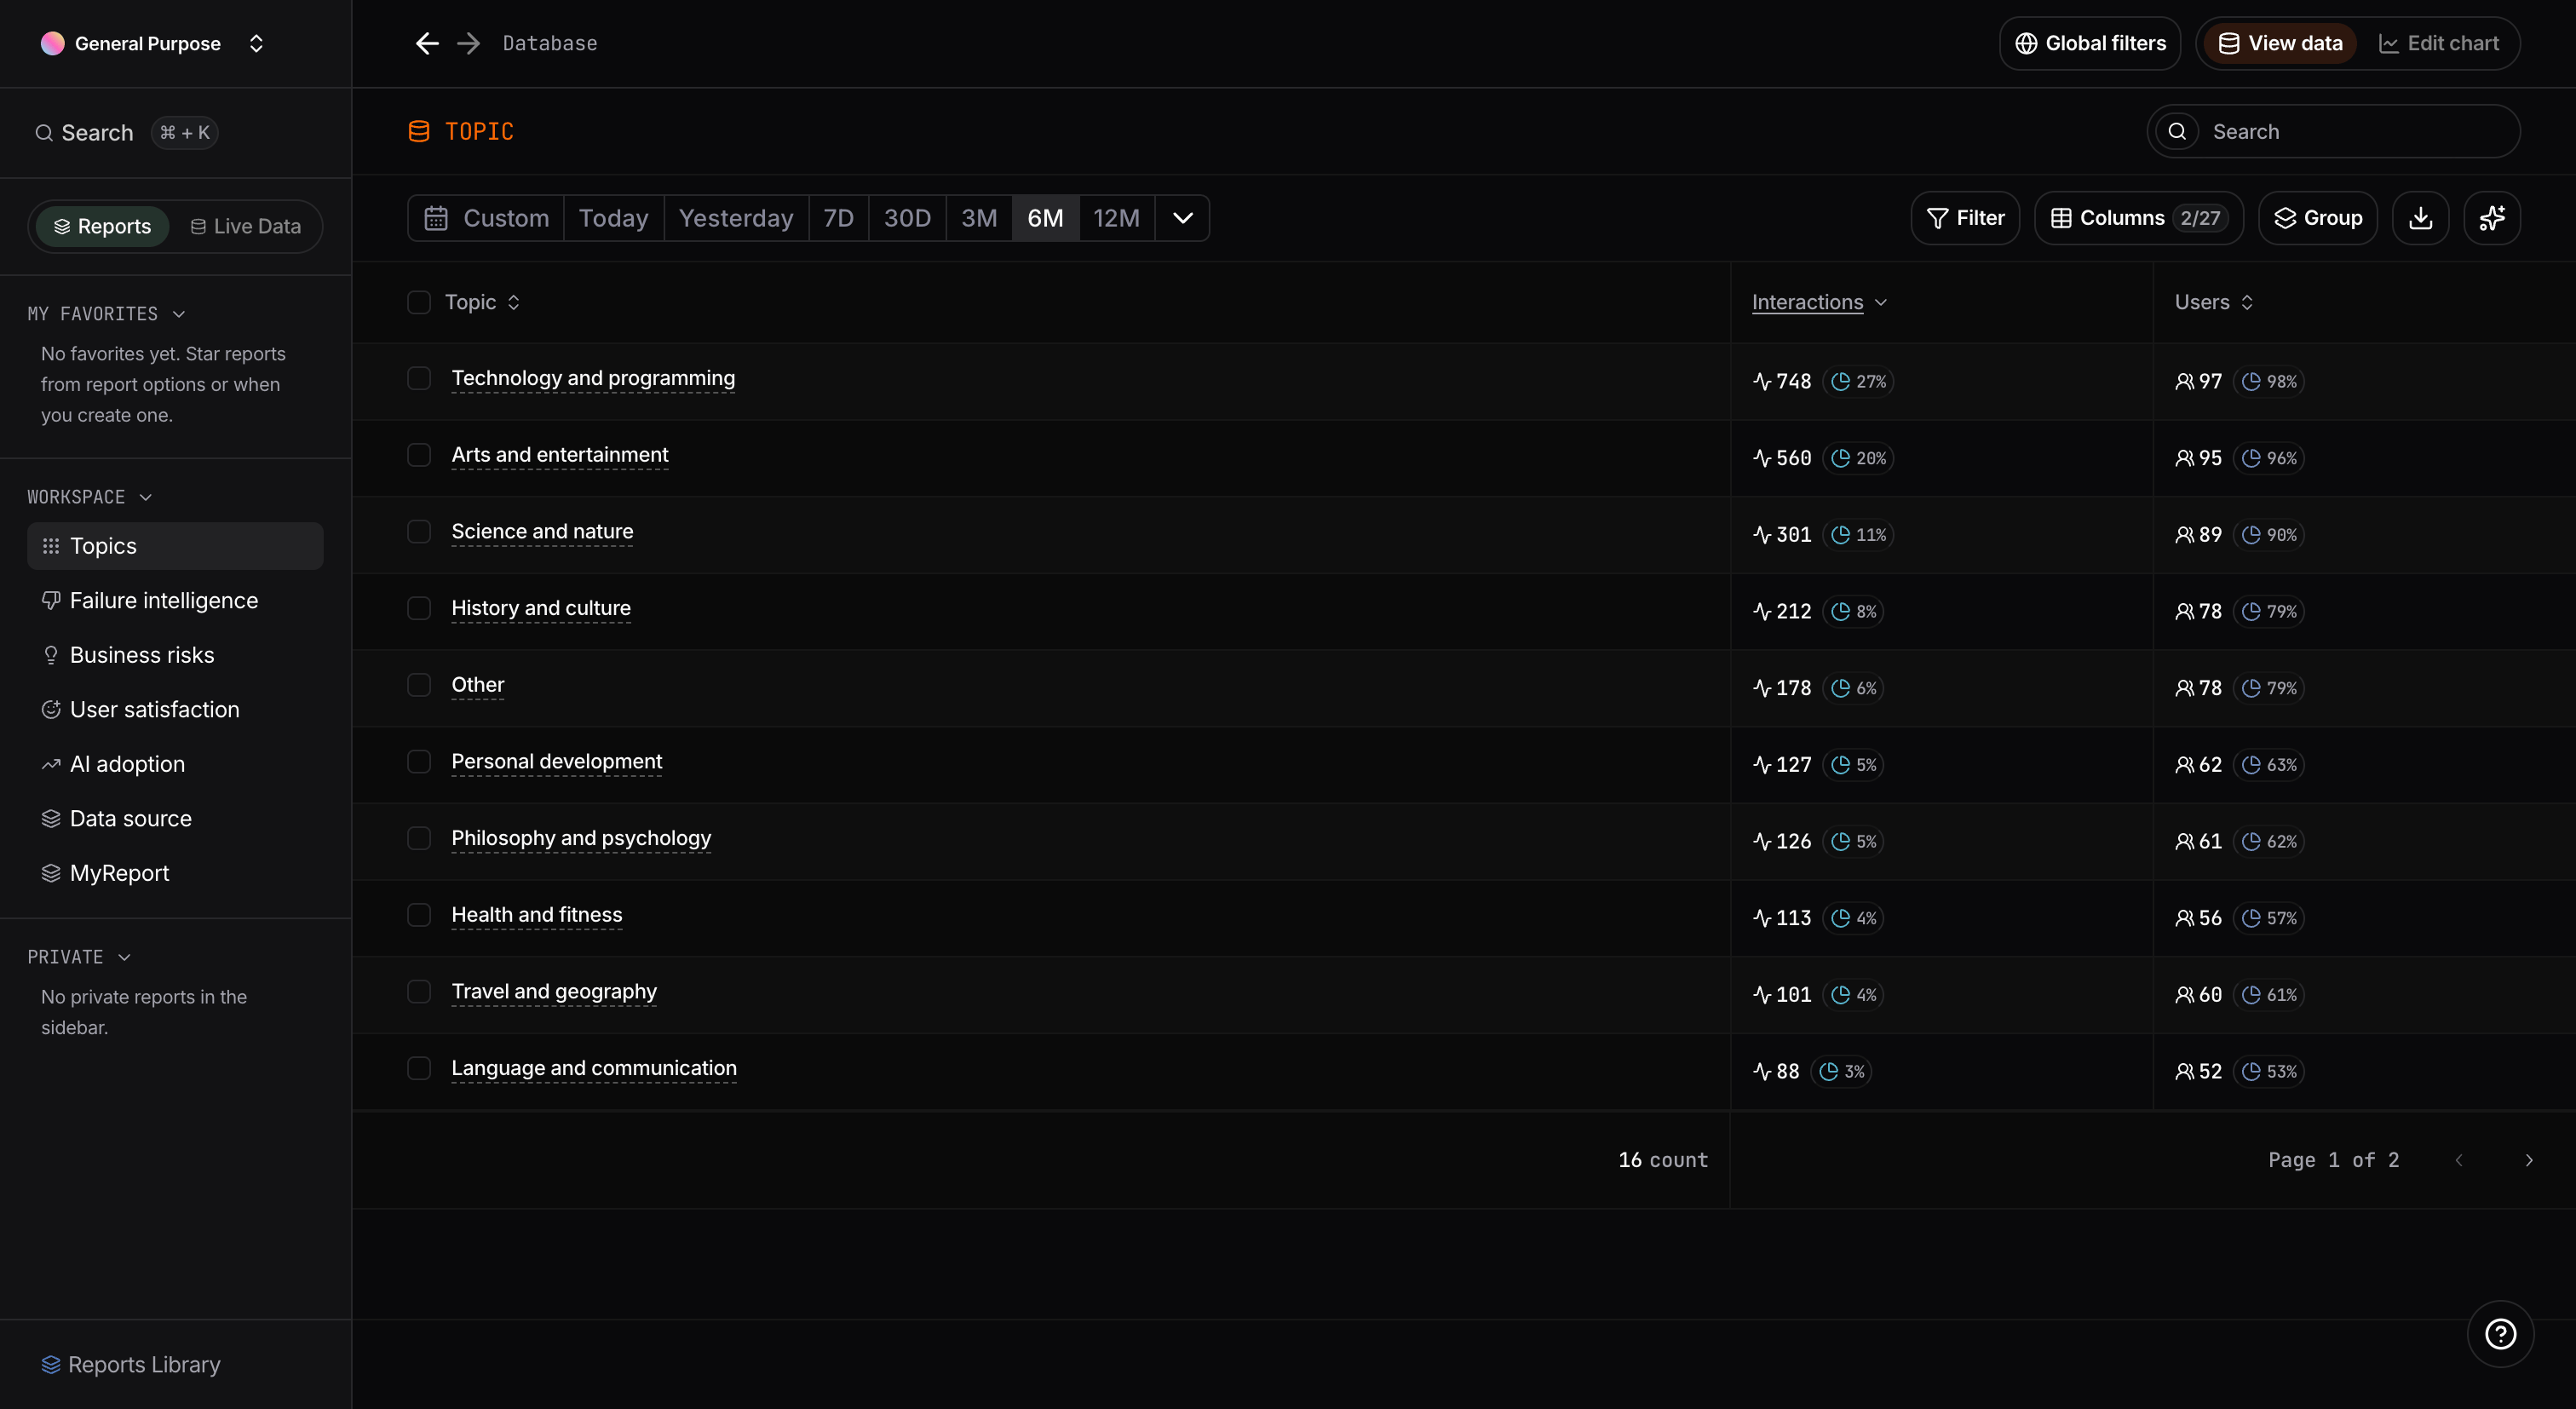
Task: Open the Technology and programming topic link
Action: coord(593,378)
